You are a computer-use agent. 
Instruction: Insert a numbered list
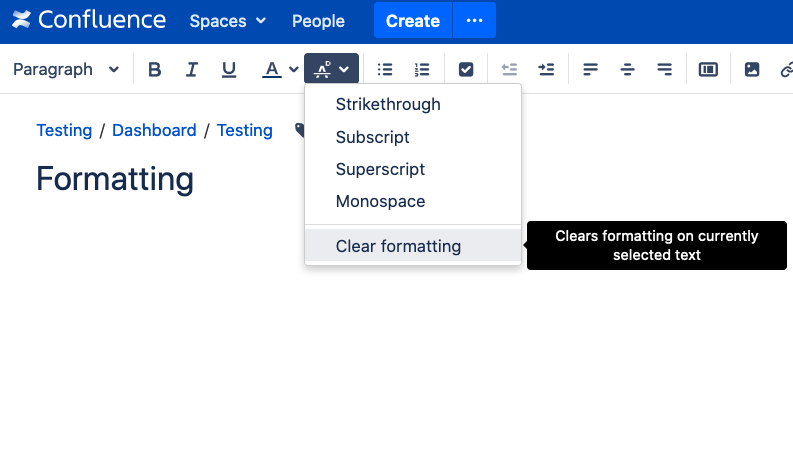pyautogui.click(x=422, y=69)
